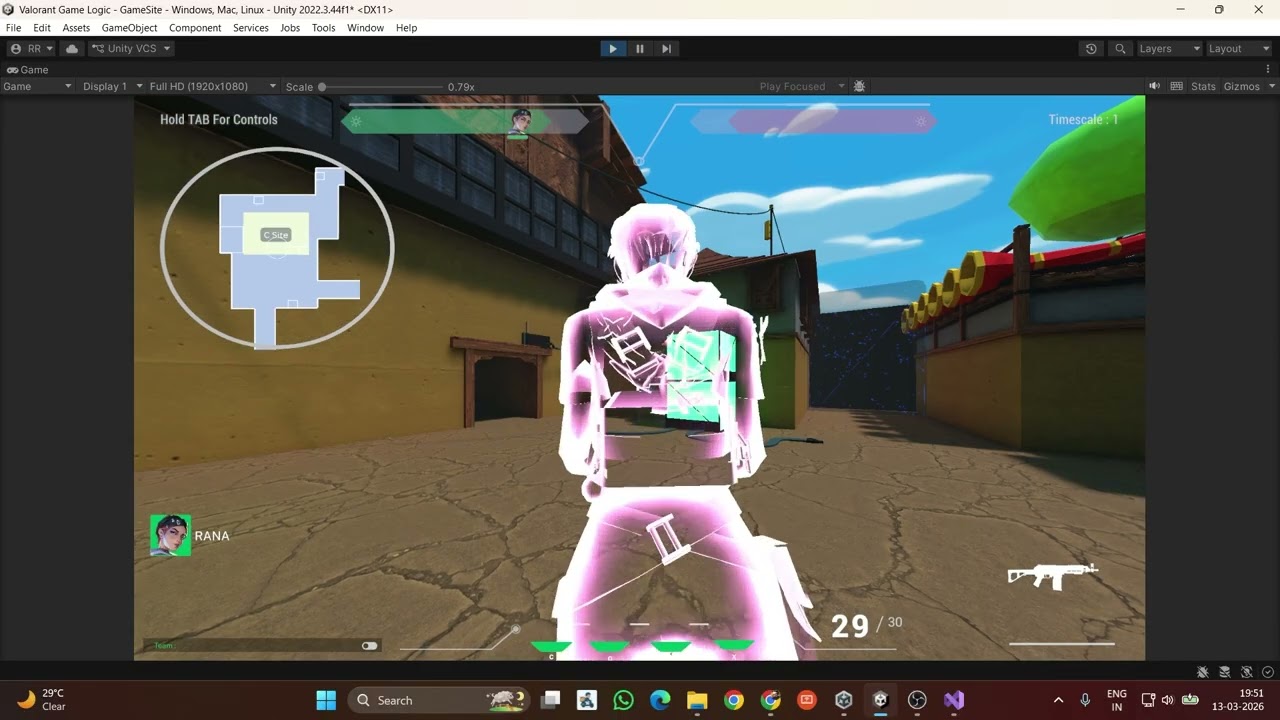Click the agent portrait on the top green team bar
This screenshot has width=1280, height=720.
coord(520,122)
